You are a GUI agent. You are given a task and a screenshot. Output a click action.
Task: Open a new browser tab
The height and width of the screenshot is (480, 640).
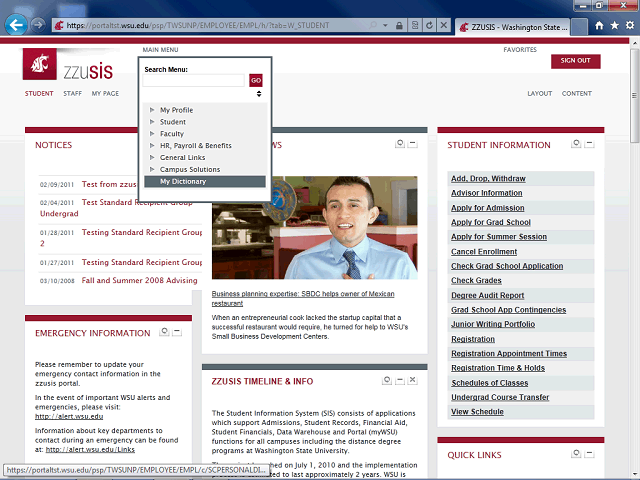pos(579,27)
